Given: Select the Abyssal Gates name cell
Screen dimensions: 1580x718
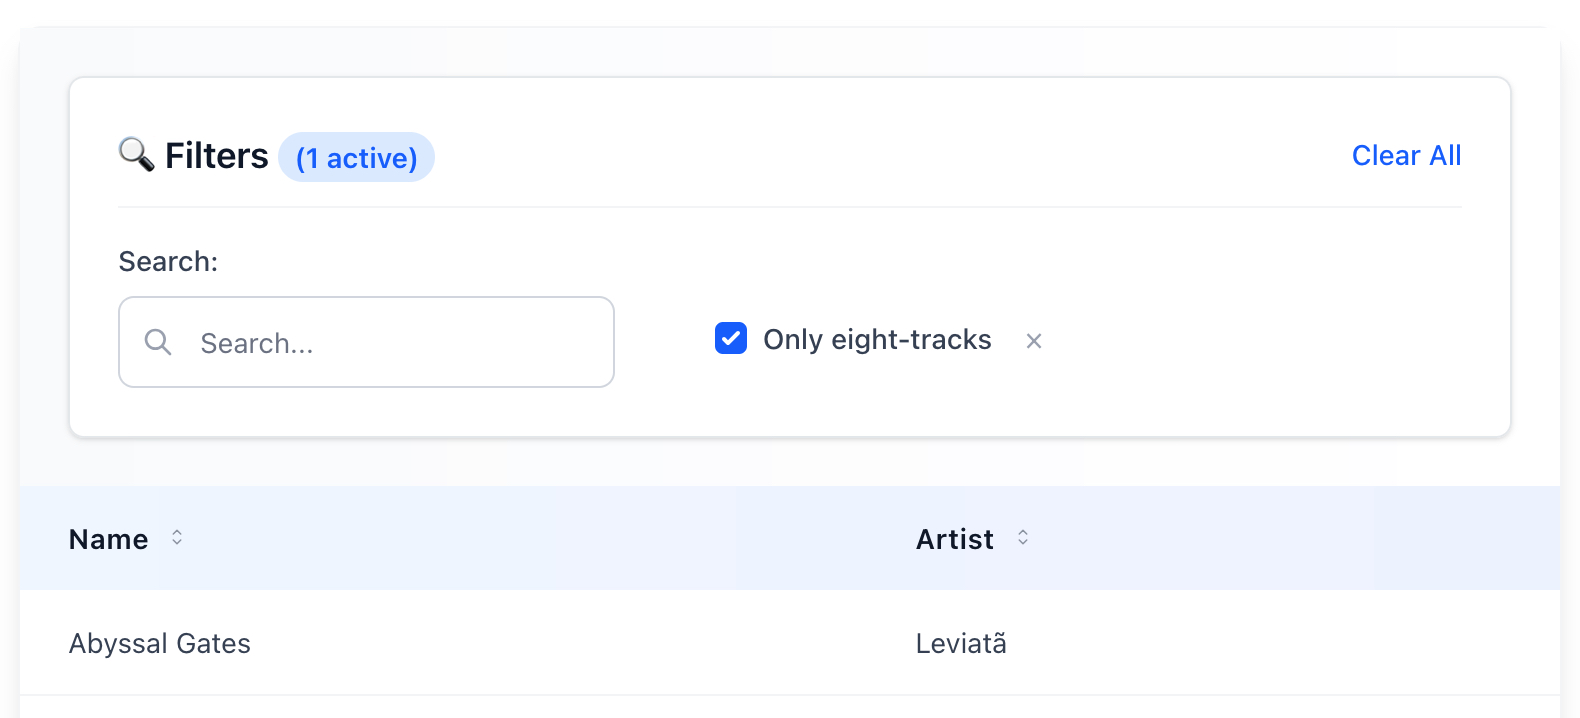Looking at the screenshot, I should click(x=160, y=644).
